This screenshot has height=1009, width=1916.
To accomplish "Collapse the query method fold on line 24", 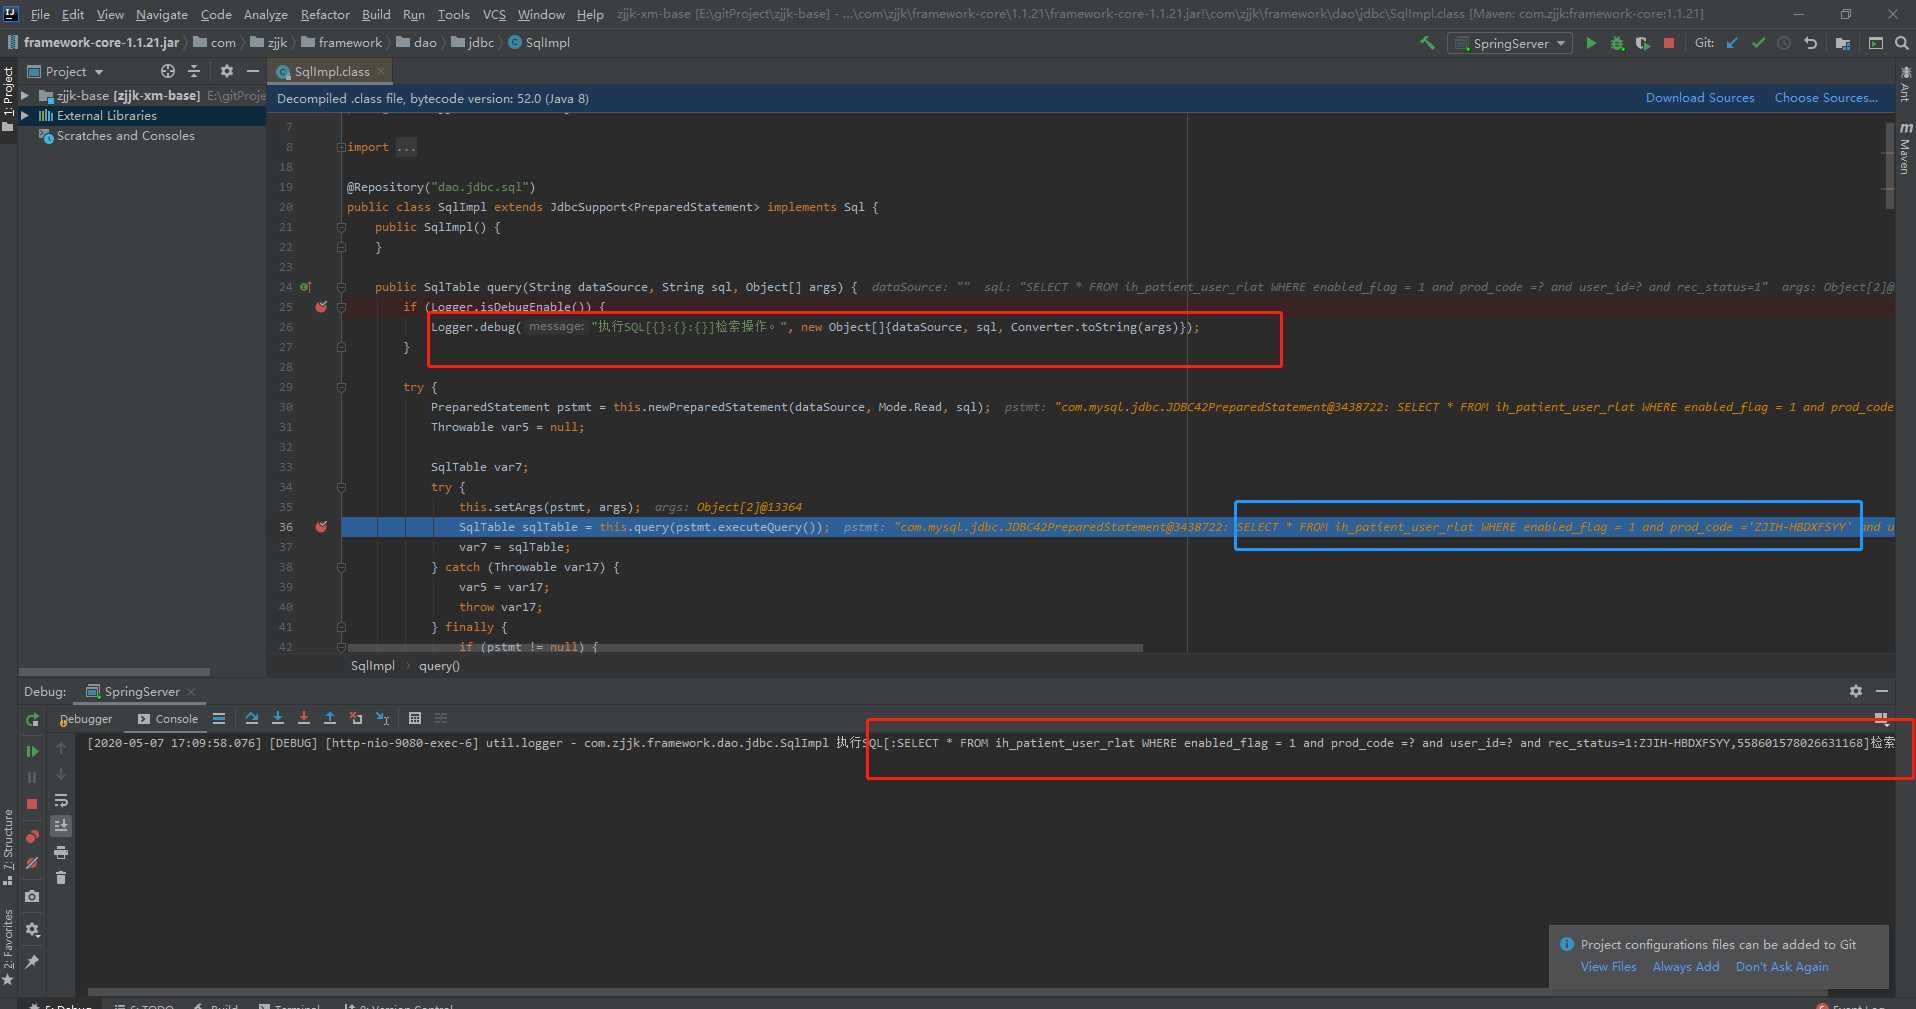I will tap(341, 287).
